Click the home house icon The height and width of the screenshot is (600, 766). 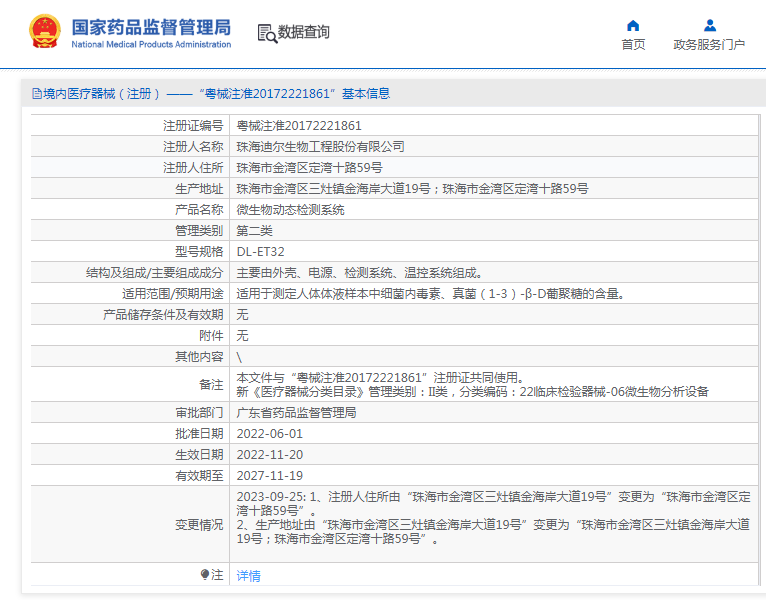(x=633, y=25)
